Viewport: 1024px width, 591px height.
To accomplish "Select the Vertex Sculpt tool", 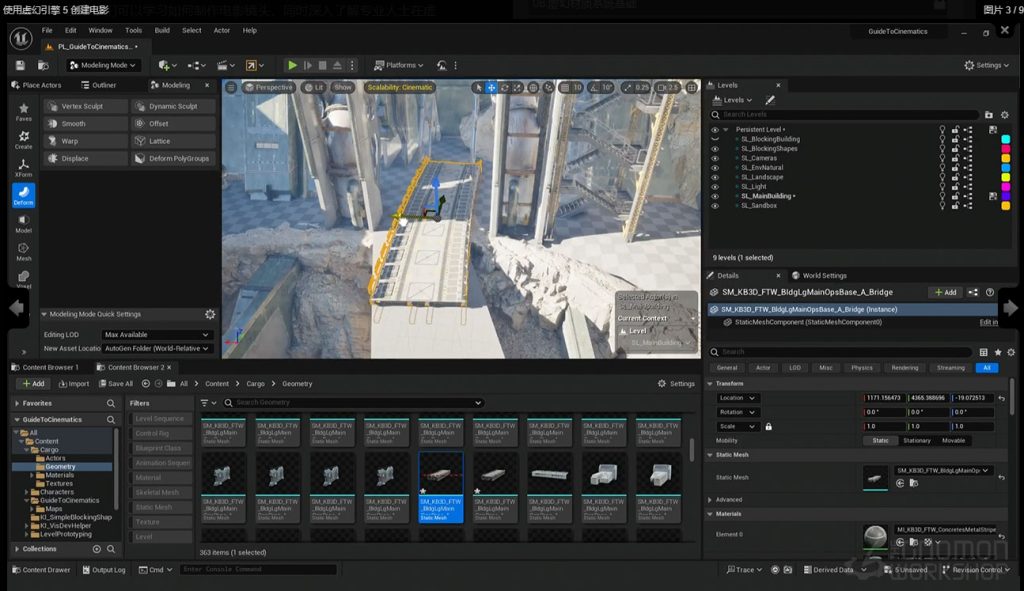I will (x=86, y=106).
